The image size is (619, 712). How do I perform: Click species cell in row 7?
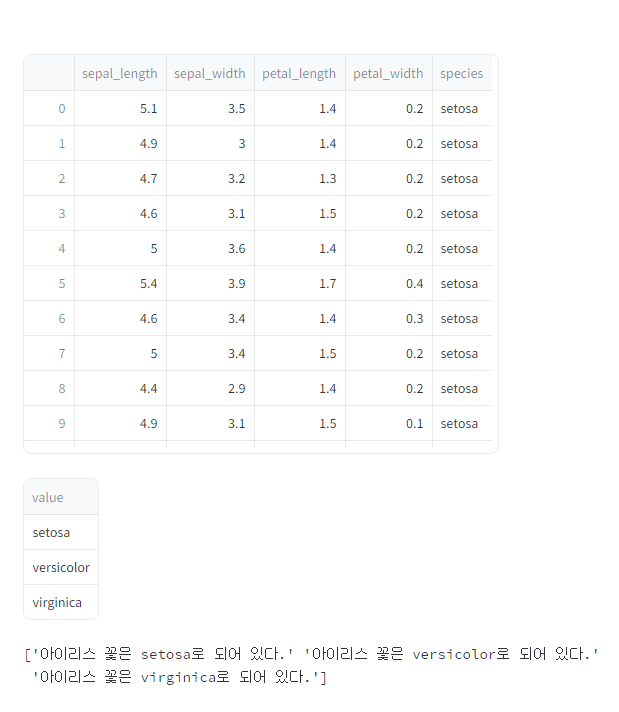pos(462,353)
